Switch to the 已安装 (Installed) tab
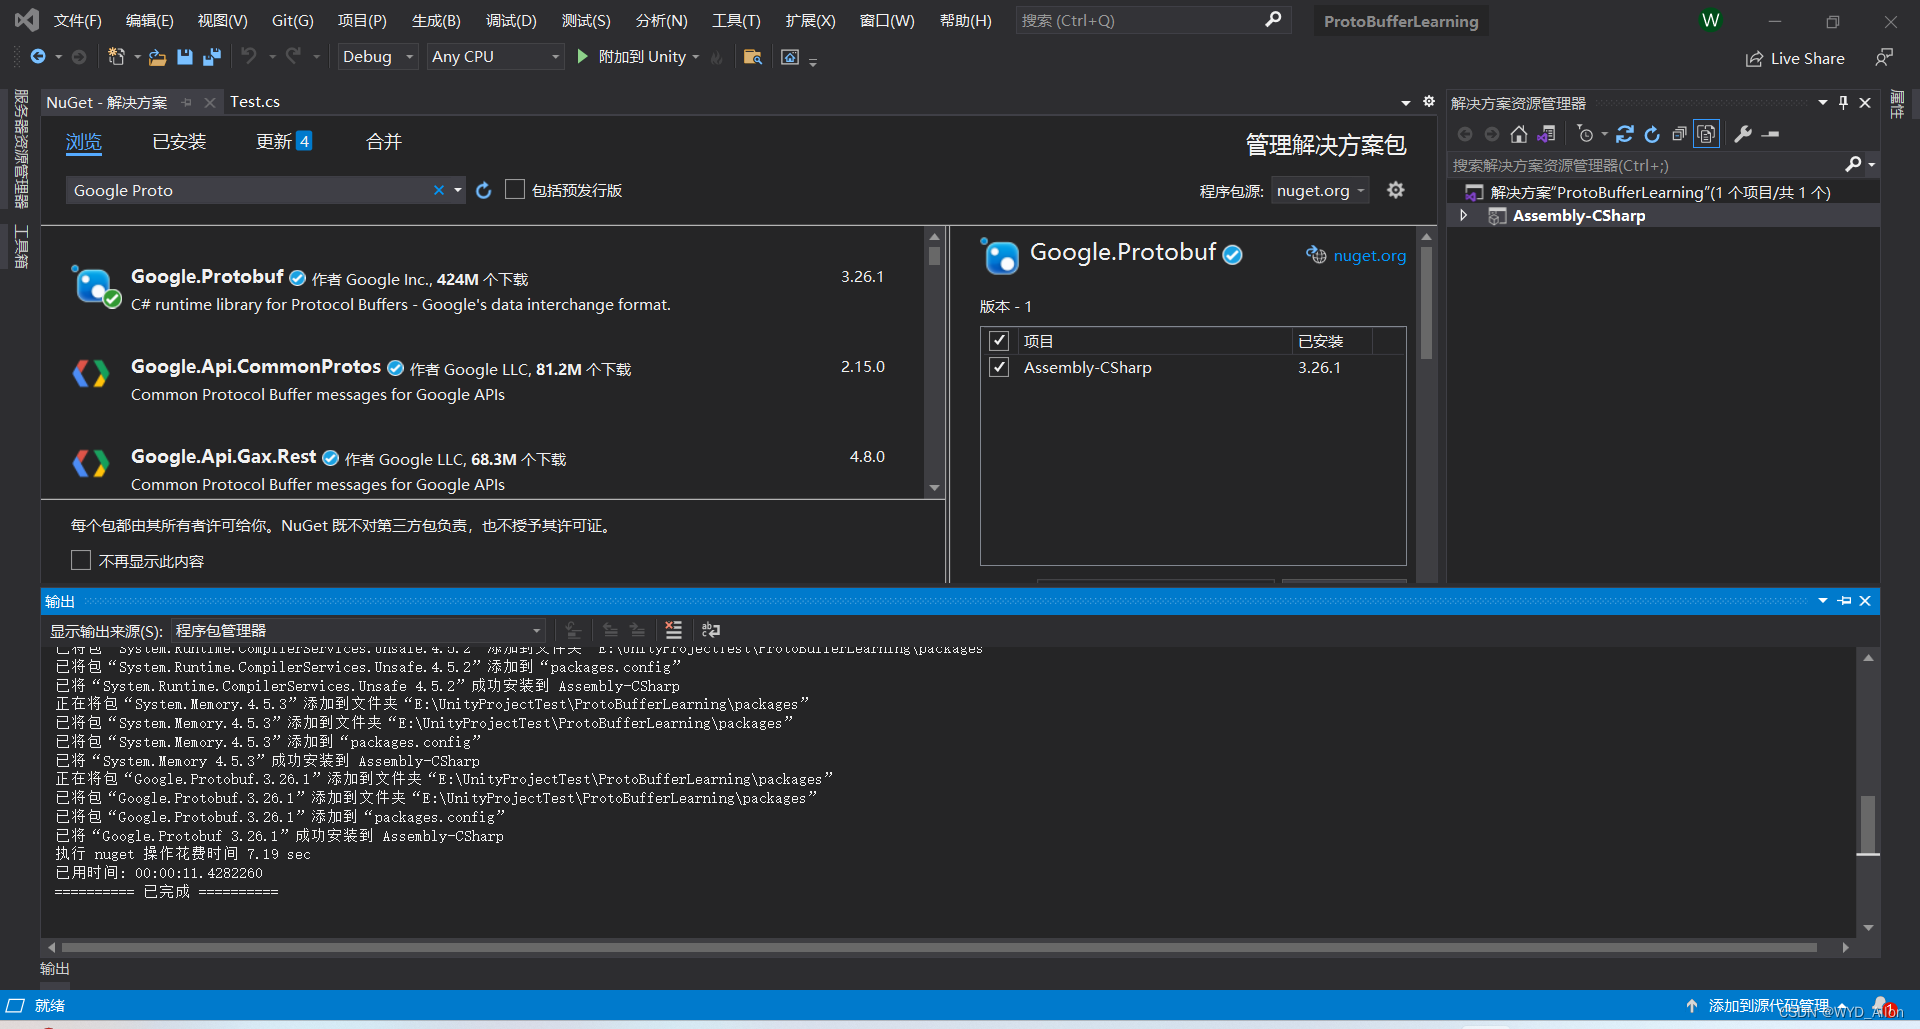 179,142
